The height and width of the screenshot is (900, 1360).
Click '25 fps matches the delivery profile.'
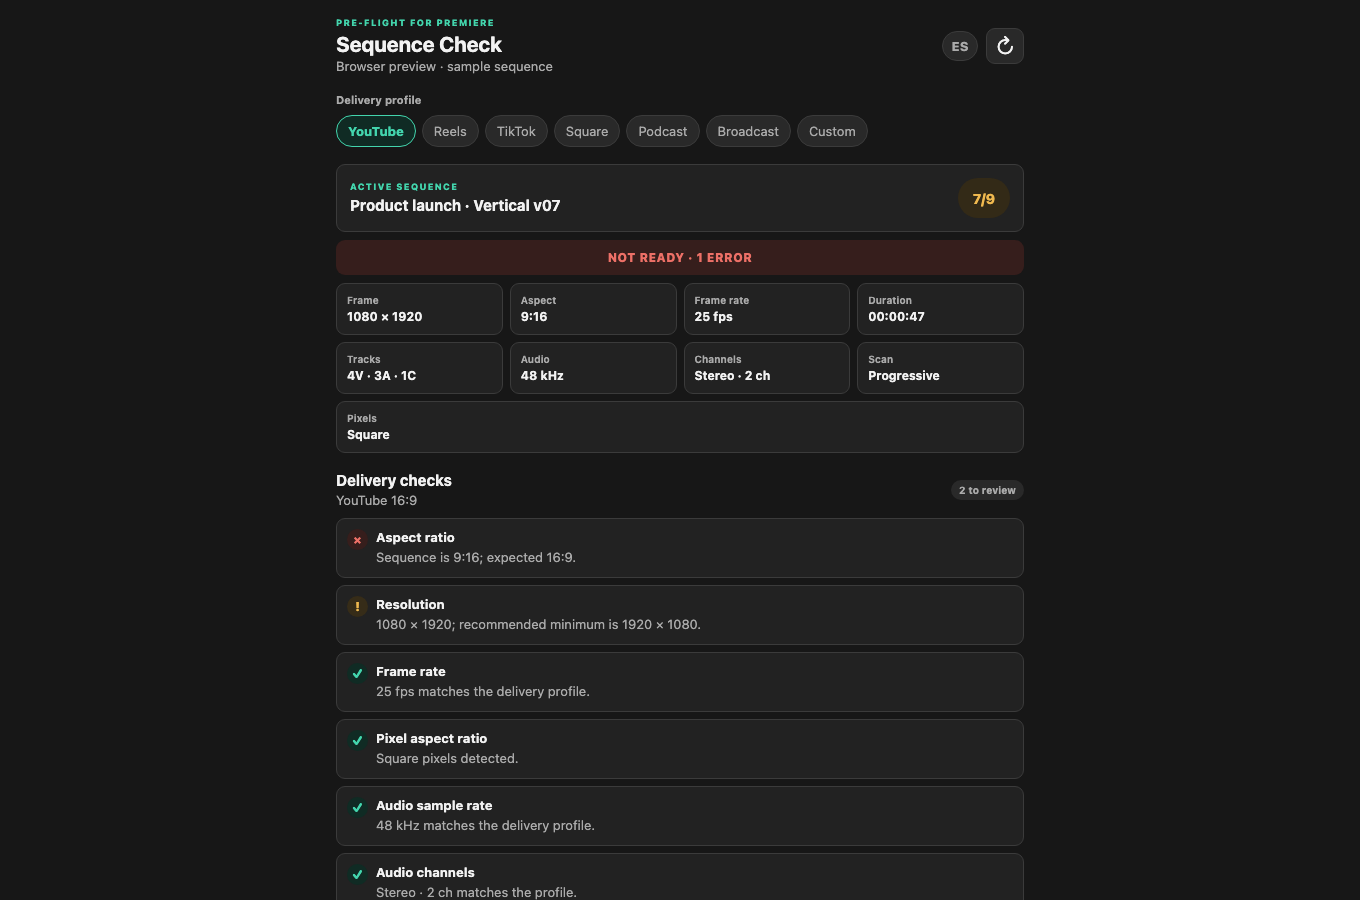coord(483,691)
